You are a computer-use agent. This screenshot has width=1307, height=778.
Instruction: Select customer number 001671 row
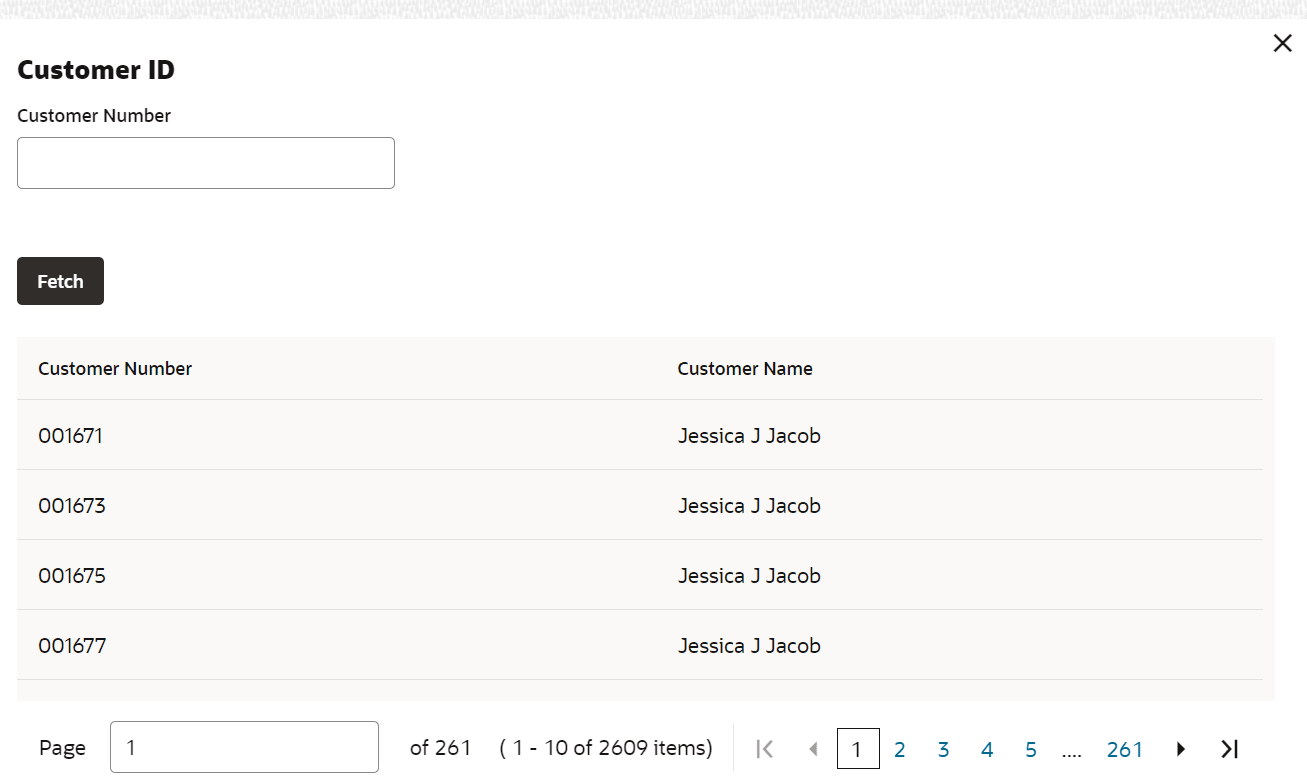(x=71, y=436)
